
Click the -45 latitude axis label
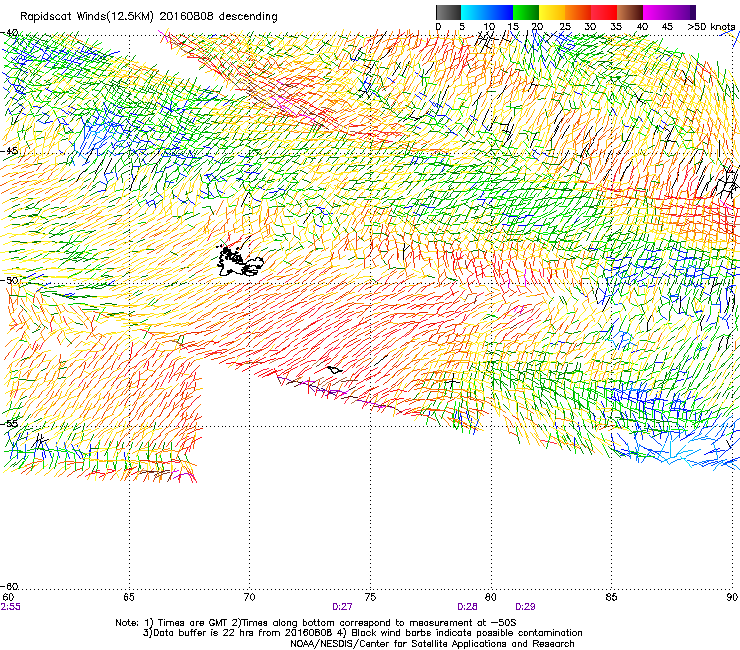[9, 151]
